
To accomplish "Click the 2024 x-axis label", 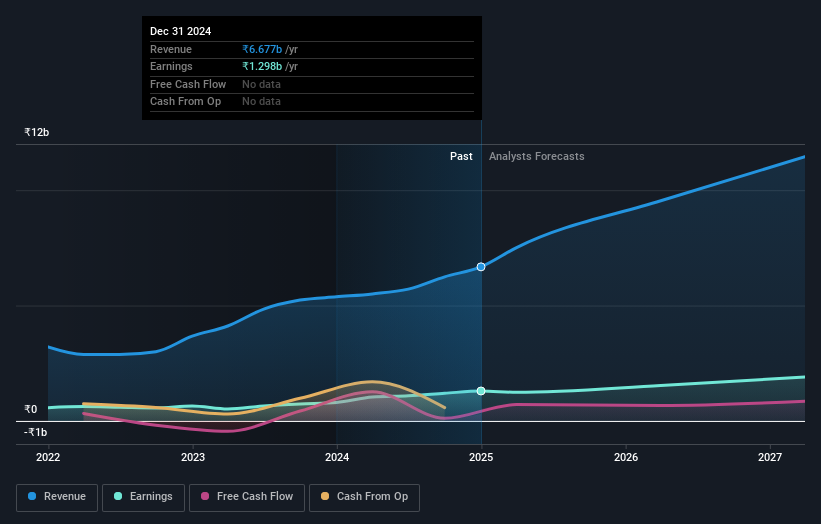I will click(337, 458).
